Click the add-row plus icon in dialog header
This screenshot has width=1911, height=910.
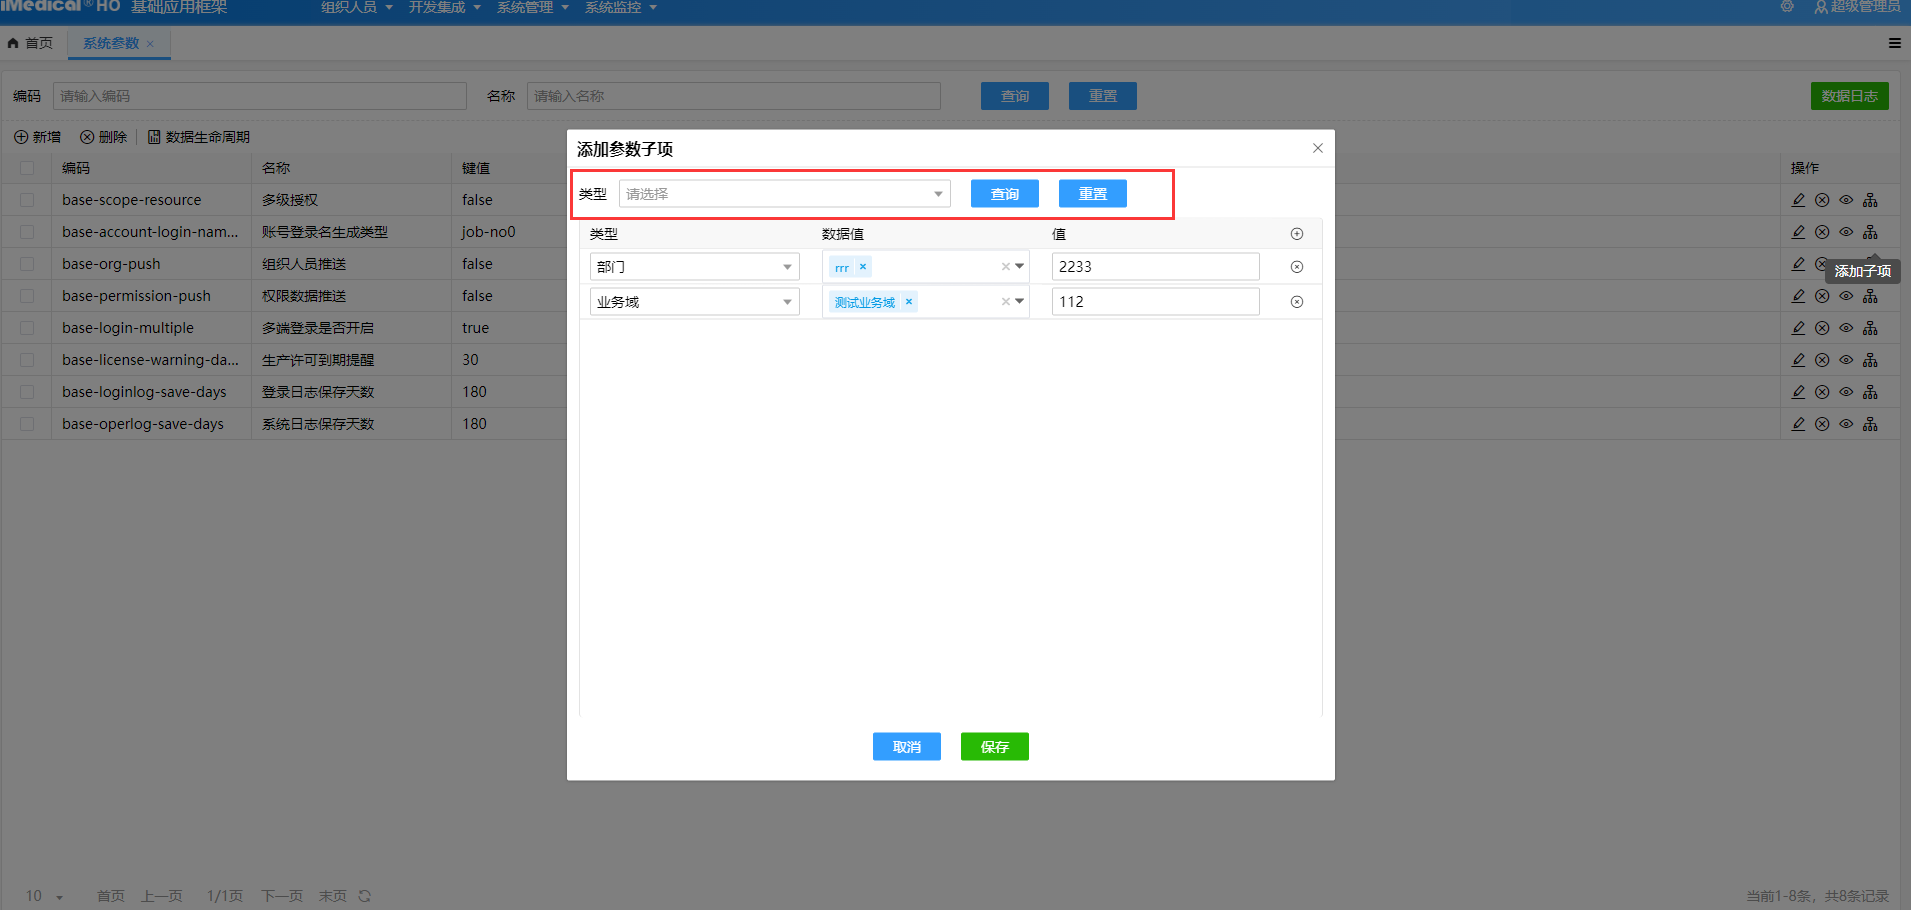tap(1296, 234)
